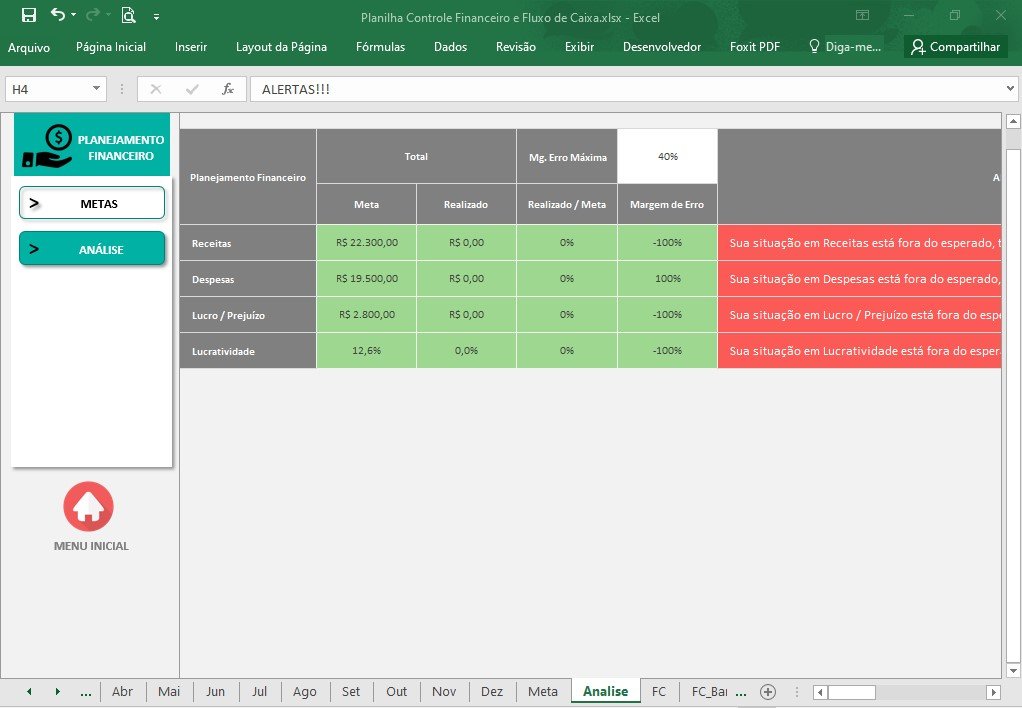Image resolution: width=1022 pixels, height=708 pixels.
Task: Open the Inserir ribbon tab
Action: pos(191,47)
